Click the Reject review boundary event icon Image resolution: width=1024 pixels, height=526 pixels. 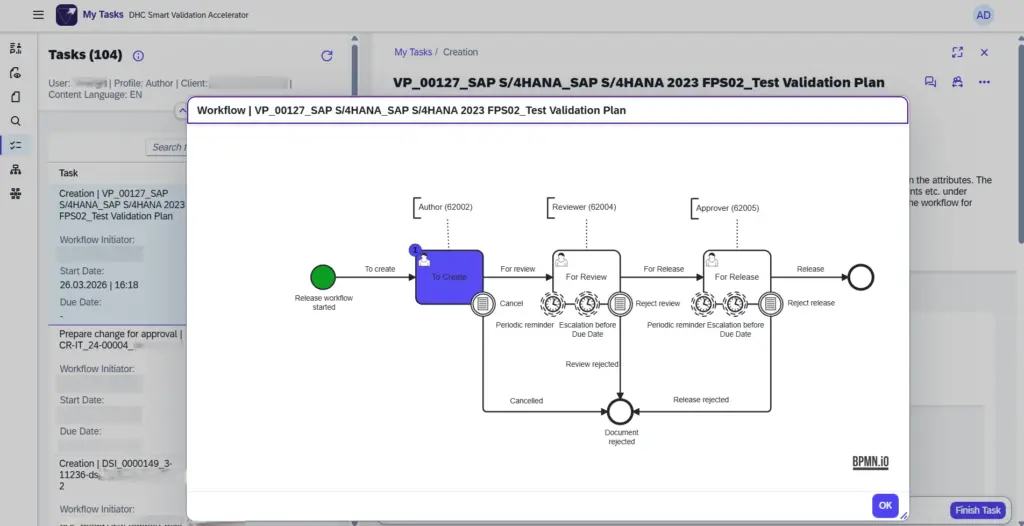(x=620, y=304)
